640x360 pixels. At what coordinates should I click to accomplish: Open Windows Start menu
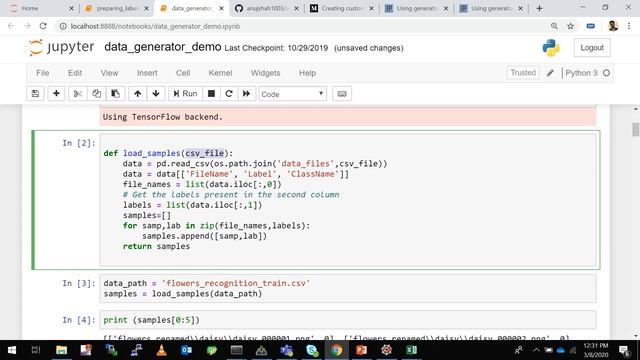(x=12, y=350)
